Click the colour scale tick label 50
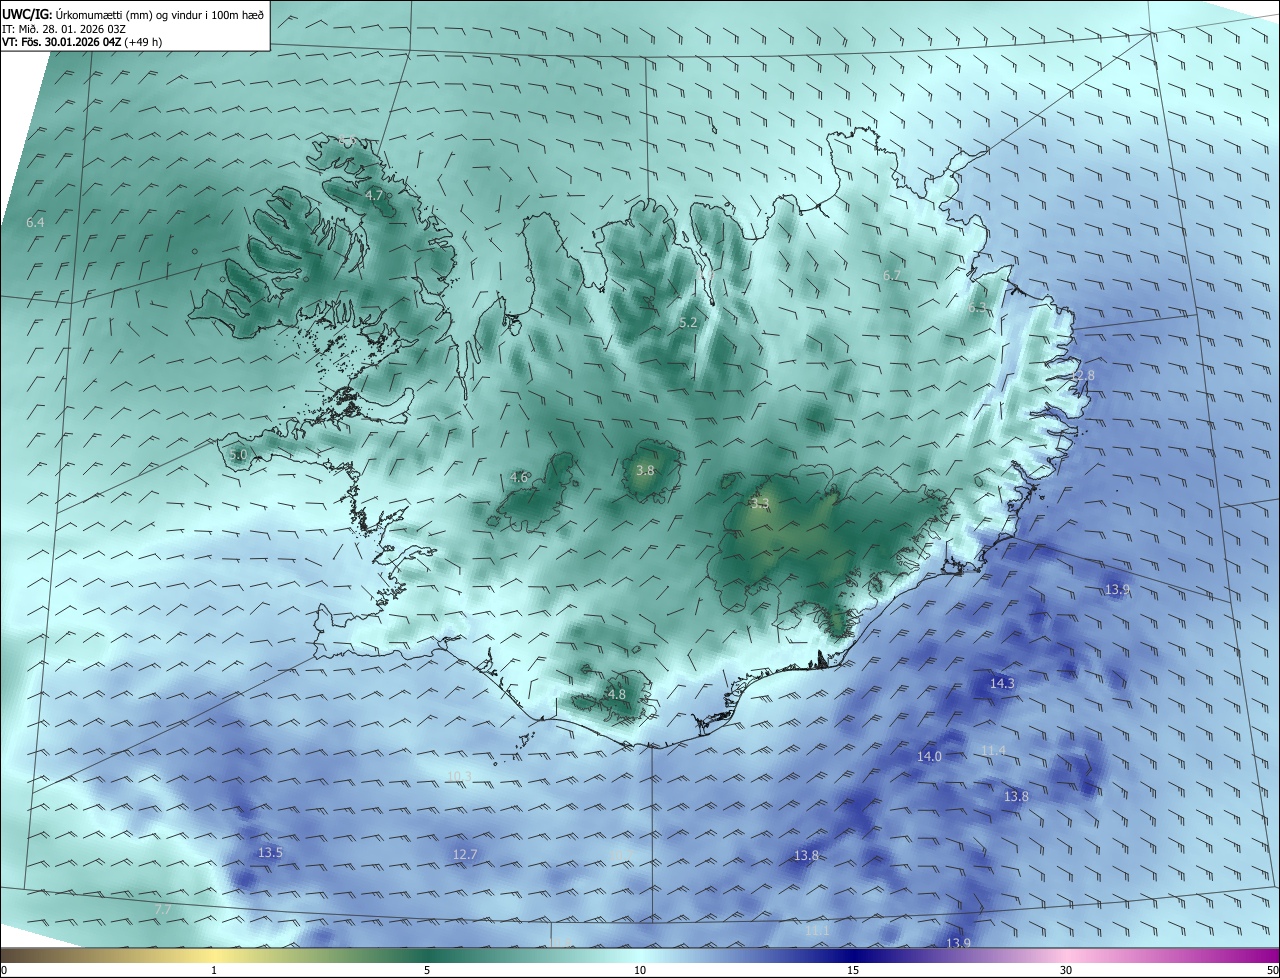 click(x=1272, y=971)
